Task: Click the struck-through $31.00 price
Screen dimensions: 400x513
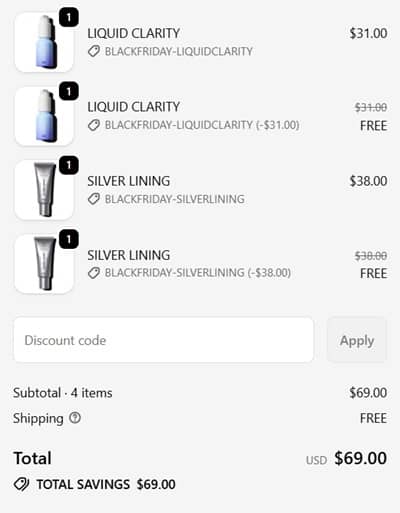Action: (x=371, y=107)
